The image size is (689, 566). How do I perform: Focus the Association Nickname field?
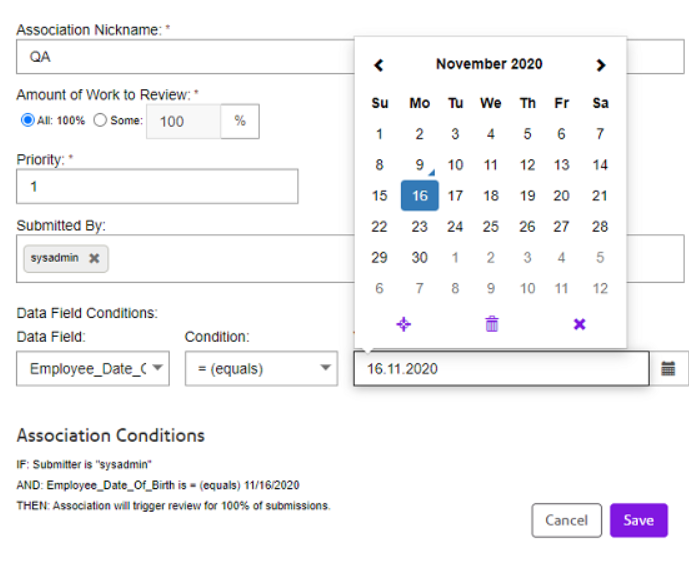185,57
